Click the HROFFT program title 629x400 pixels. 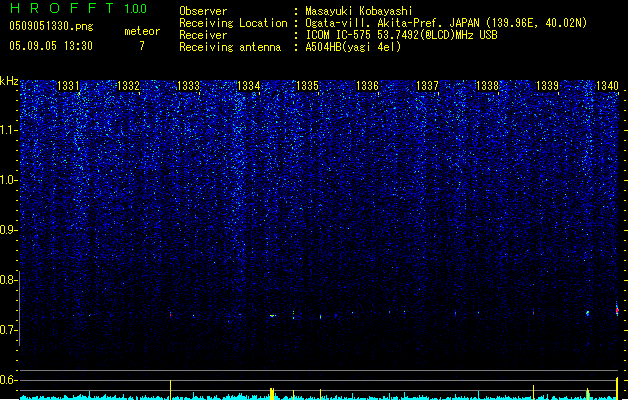[62, 8]
